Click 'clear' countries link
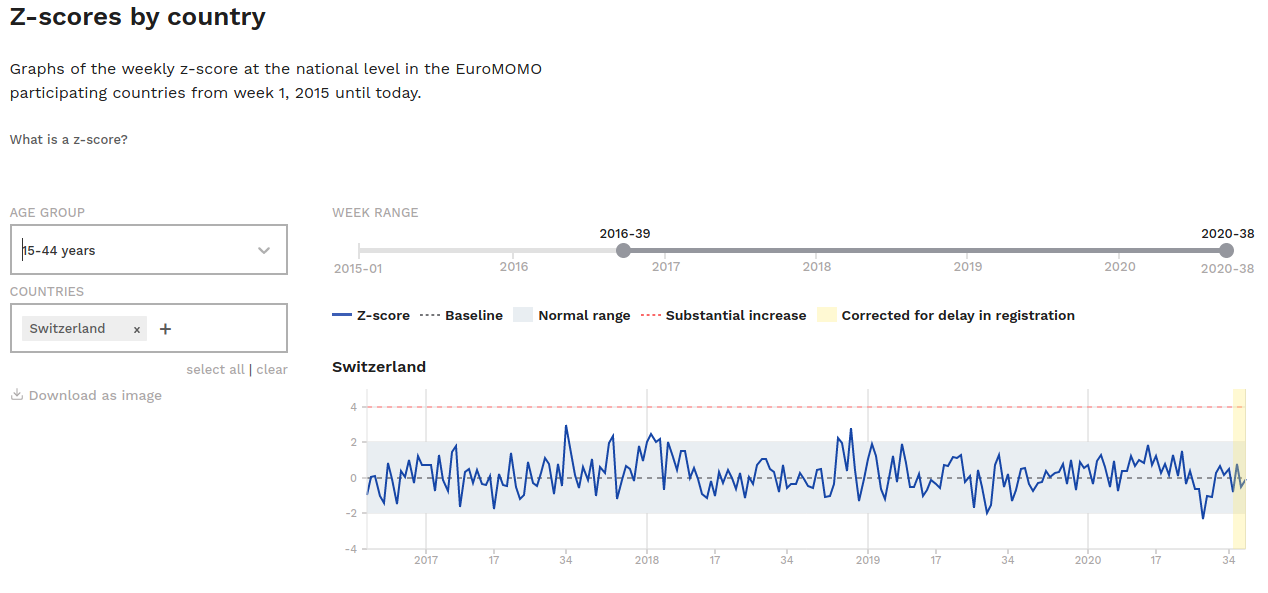The image size is (1268, 593). 272,370
